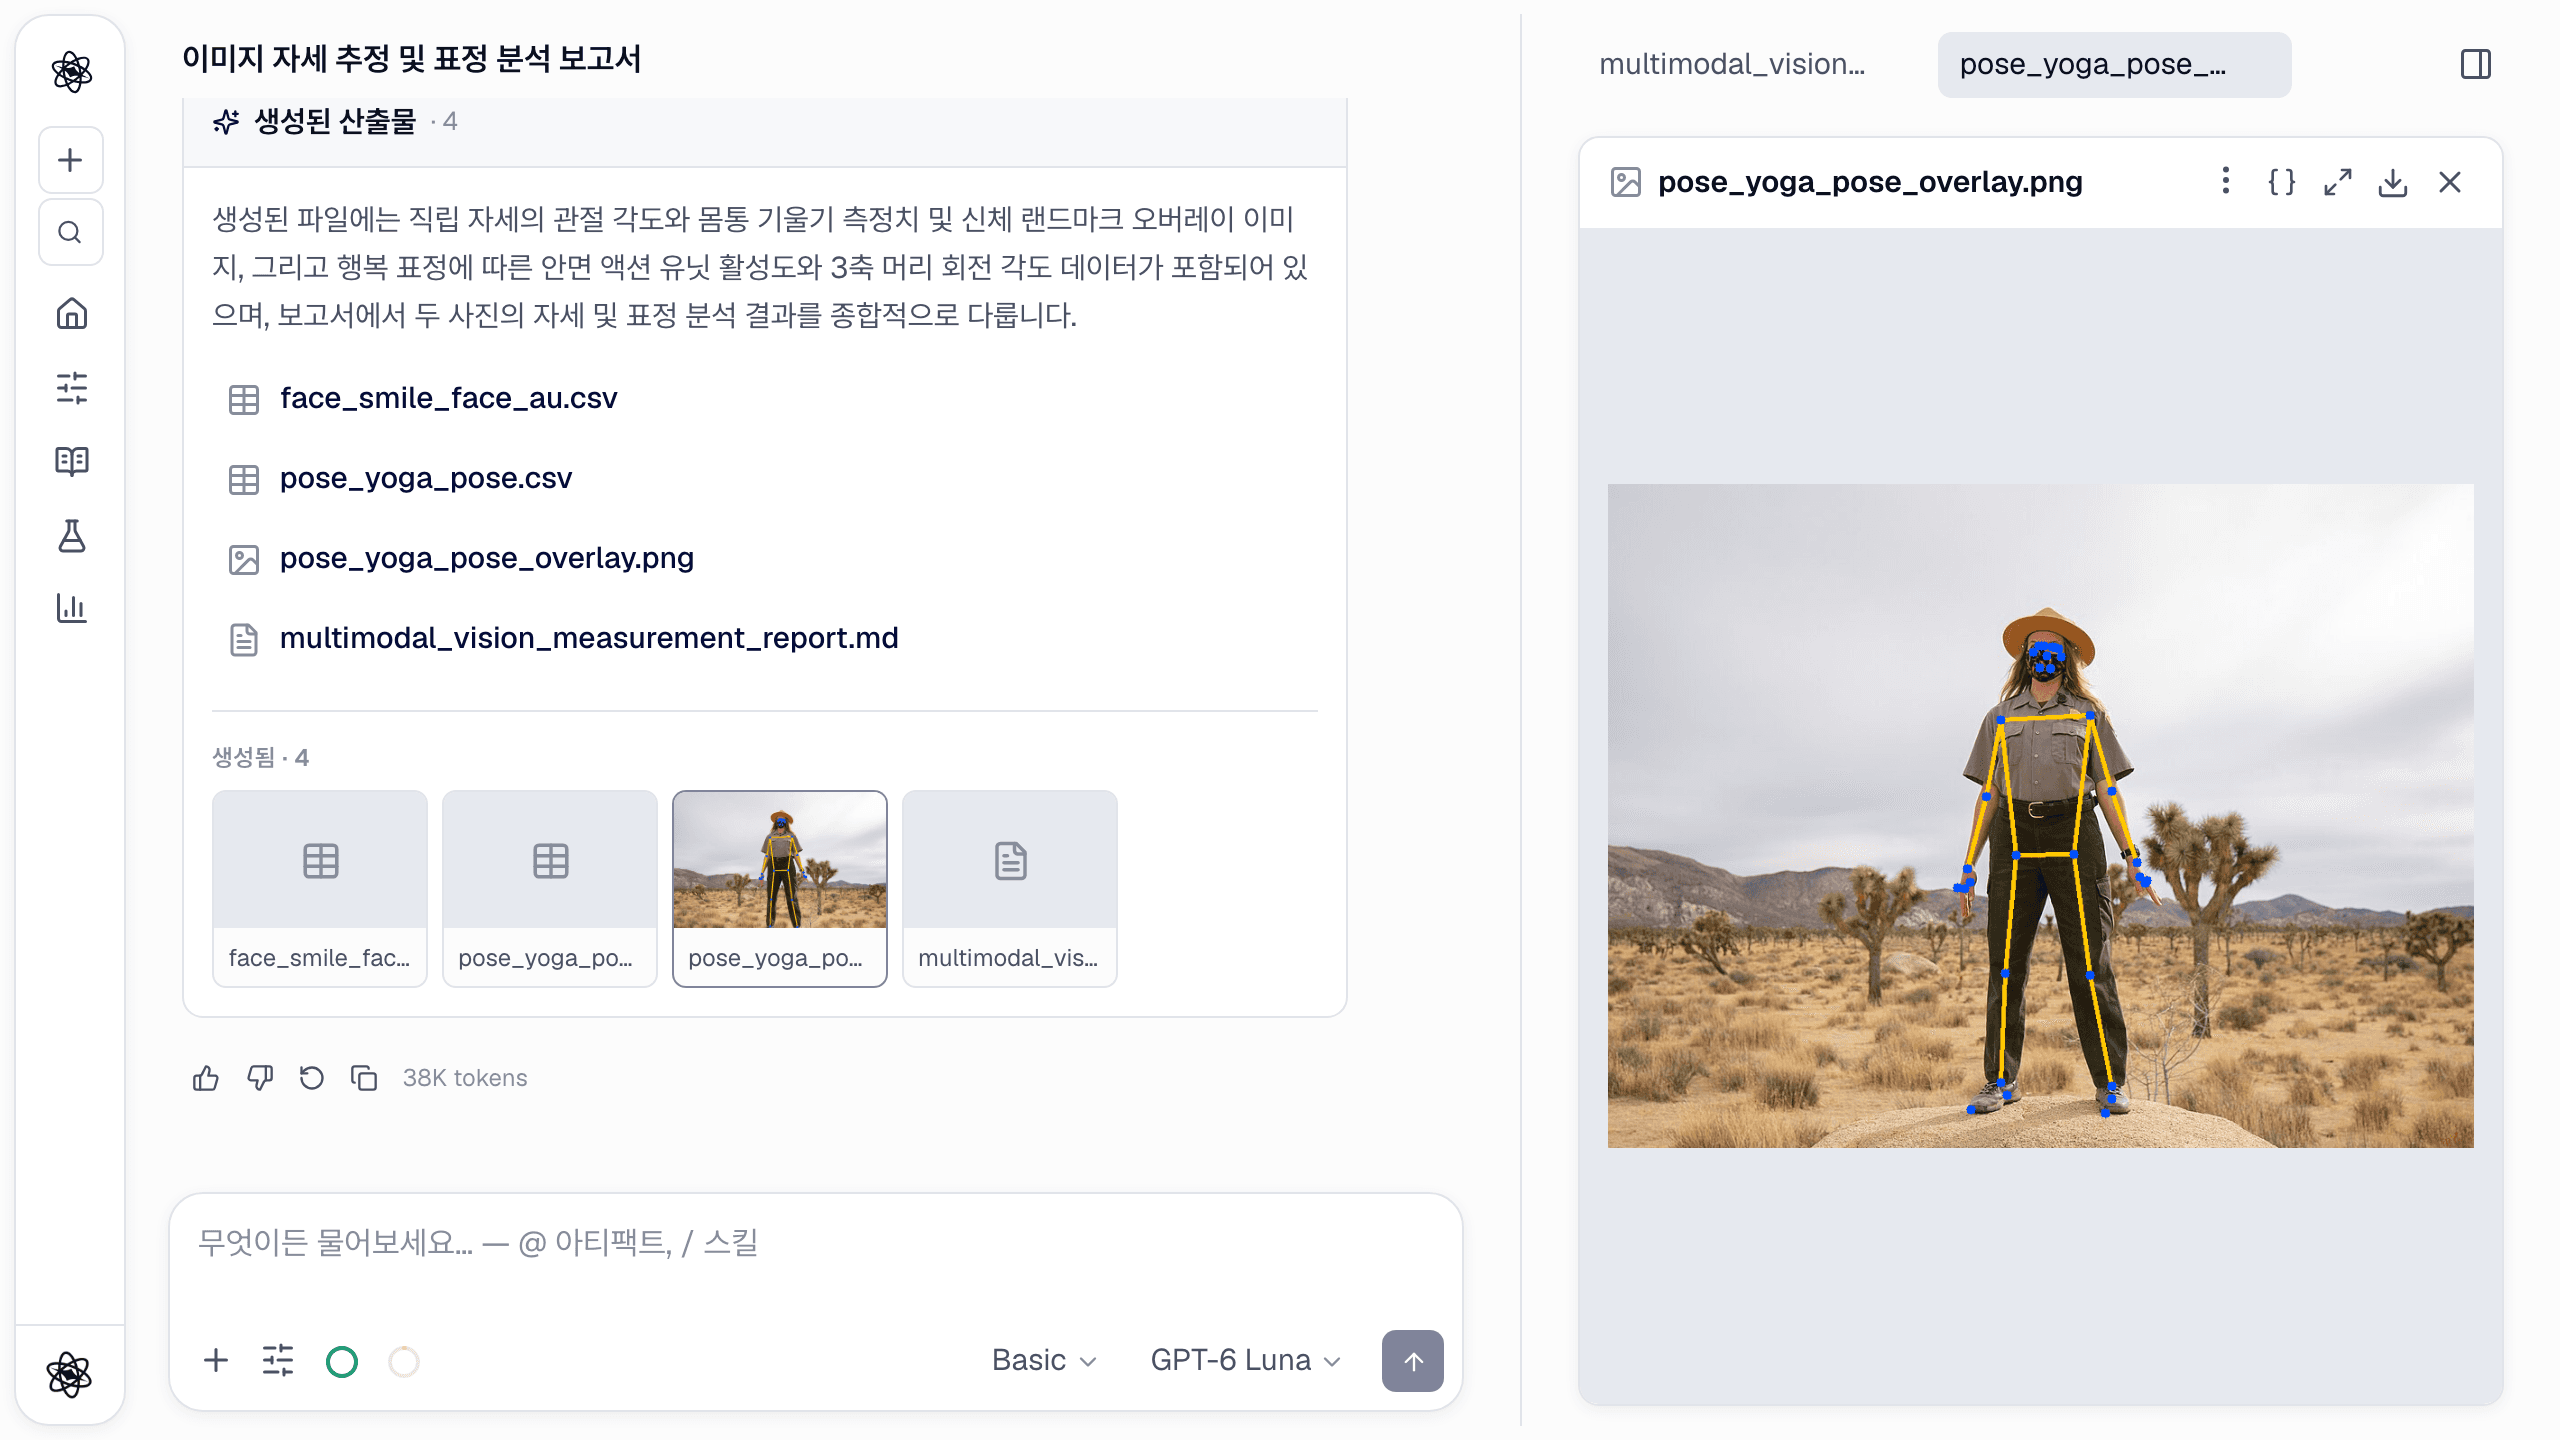
Task: Toggle the pale circle indicator in composer
Action: coord(404,1361)
